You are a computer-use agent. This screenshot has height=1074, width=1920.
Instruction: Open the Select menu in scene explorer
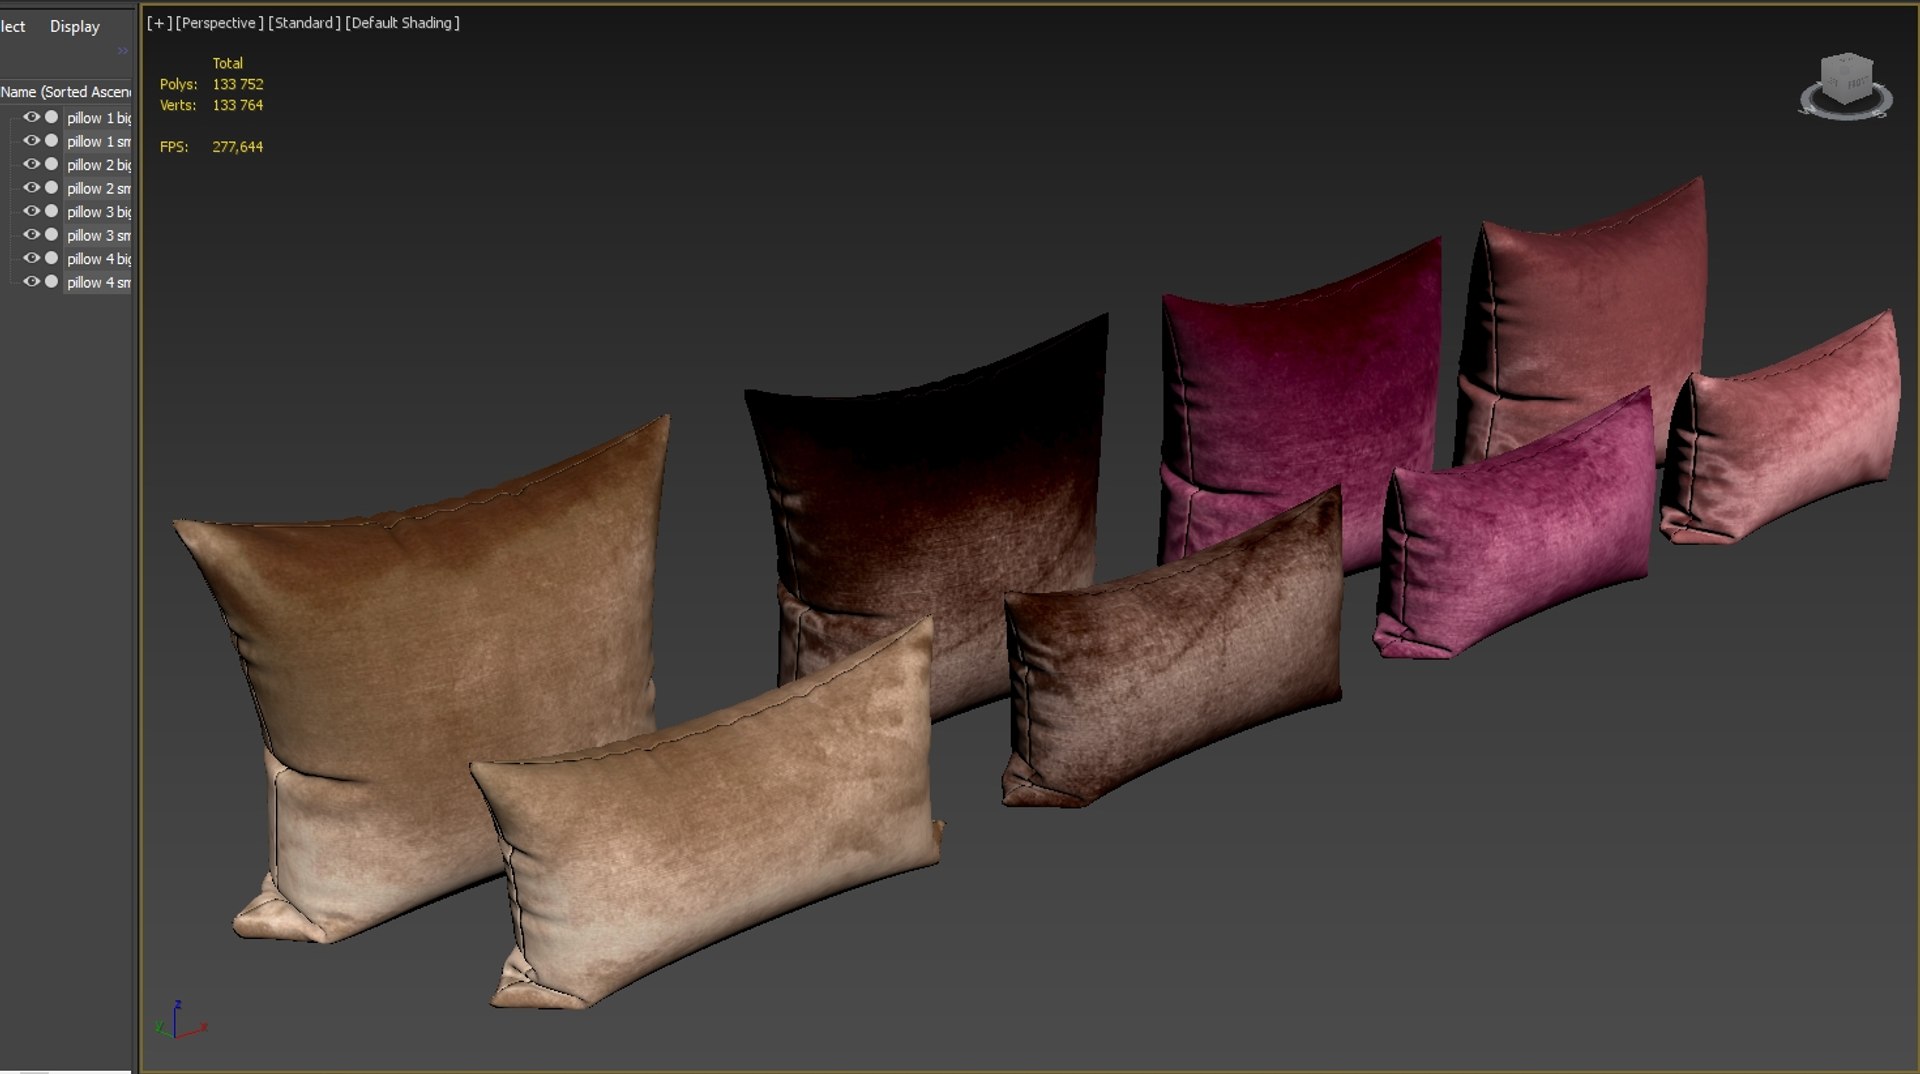coord(13,27)
